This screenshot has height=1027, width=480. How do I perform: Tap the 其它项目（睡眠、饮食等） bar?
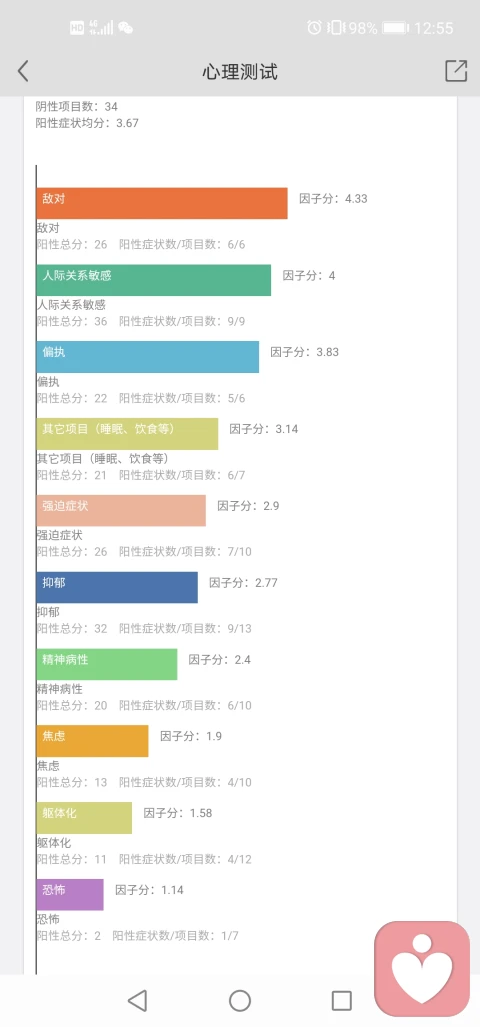click(127, 434)
